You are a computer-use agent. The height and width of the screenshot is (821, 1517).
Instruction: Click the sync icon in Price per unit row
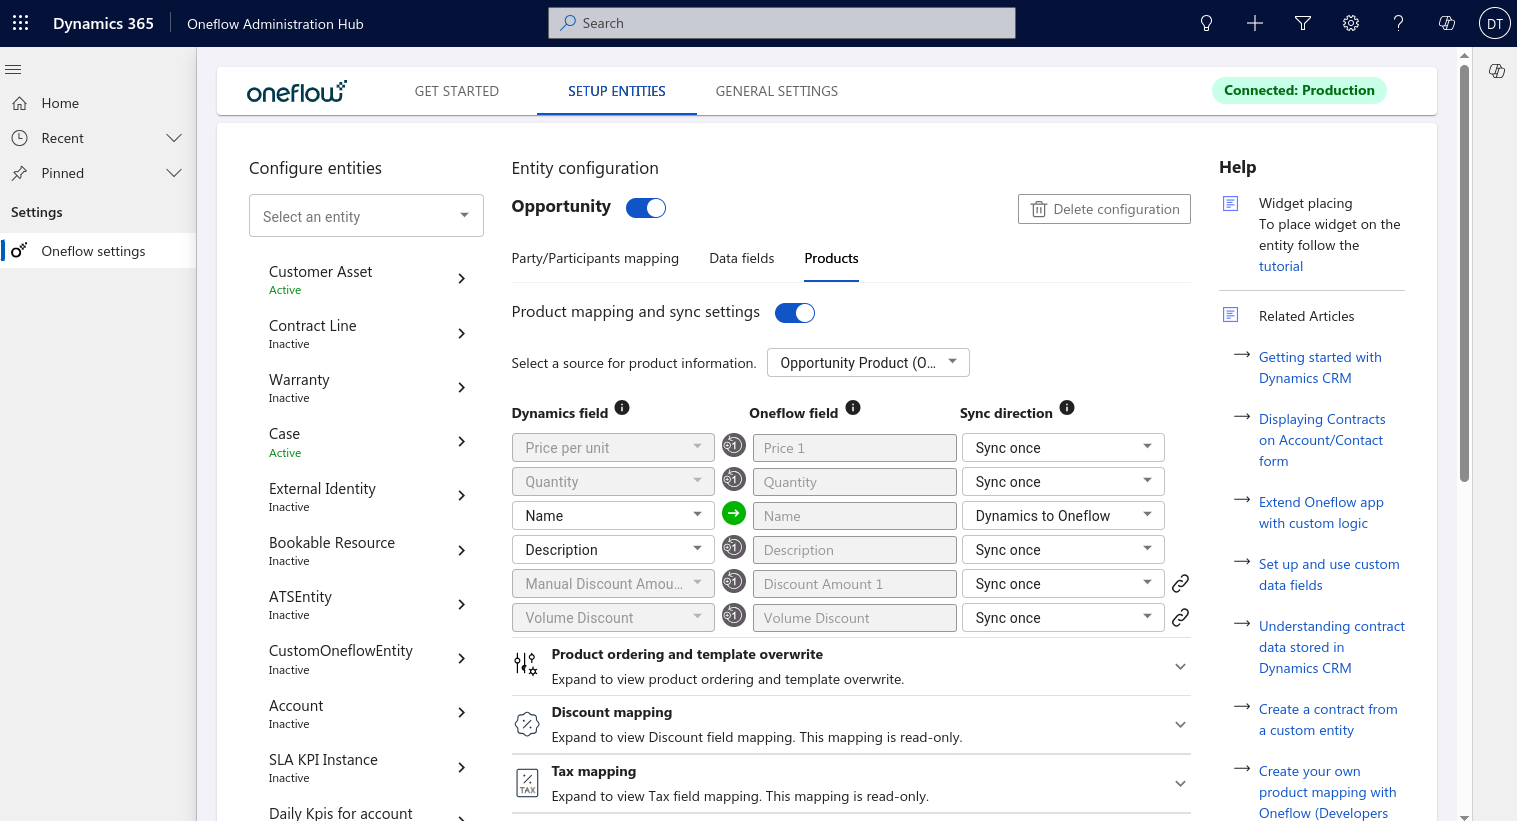(734, 445)
